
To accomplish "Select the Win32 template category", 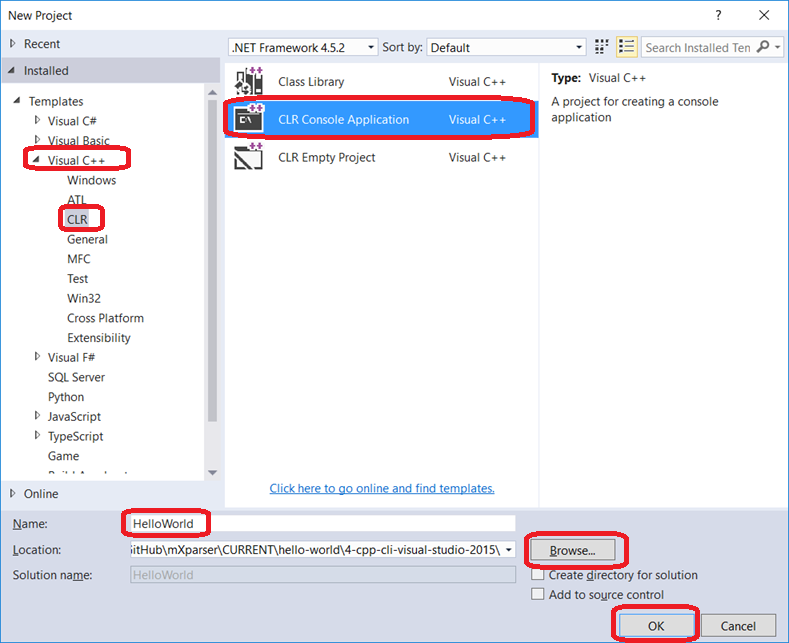I will tap(84, 298).
